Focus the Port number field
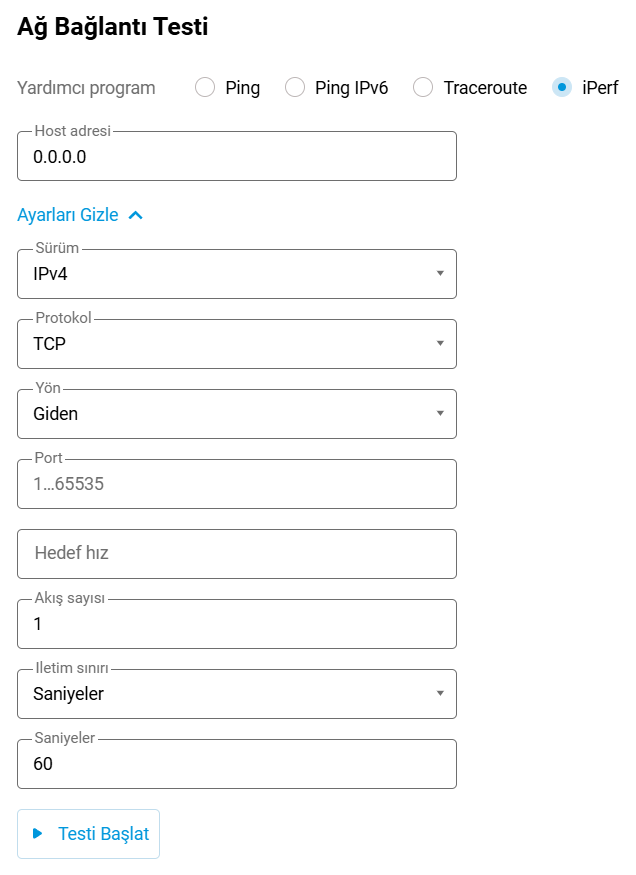 236,484
